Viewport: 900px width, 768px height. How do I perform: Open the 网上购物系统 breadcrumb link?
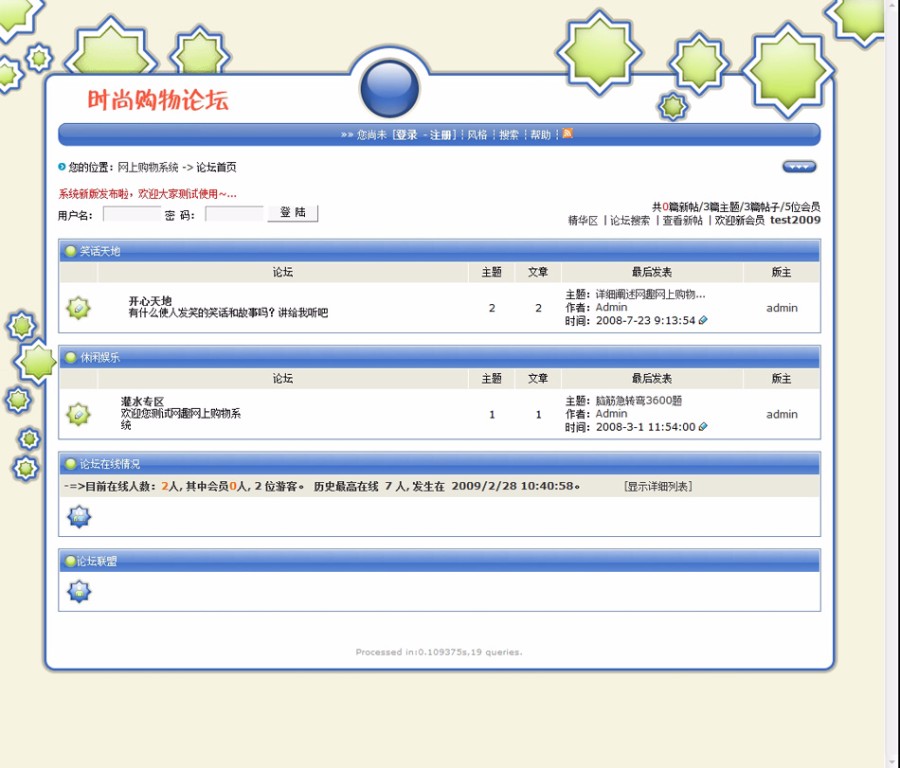148,167
